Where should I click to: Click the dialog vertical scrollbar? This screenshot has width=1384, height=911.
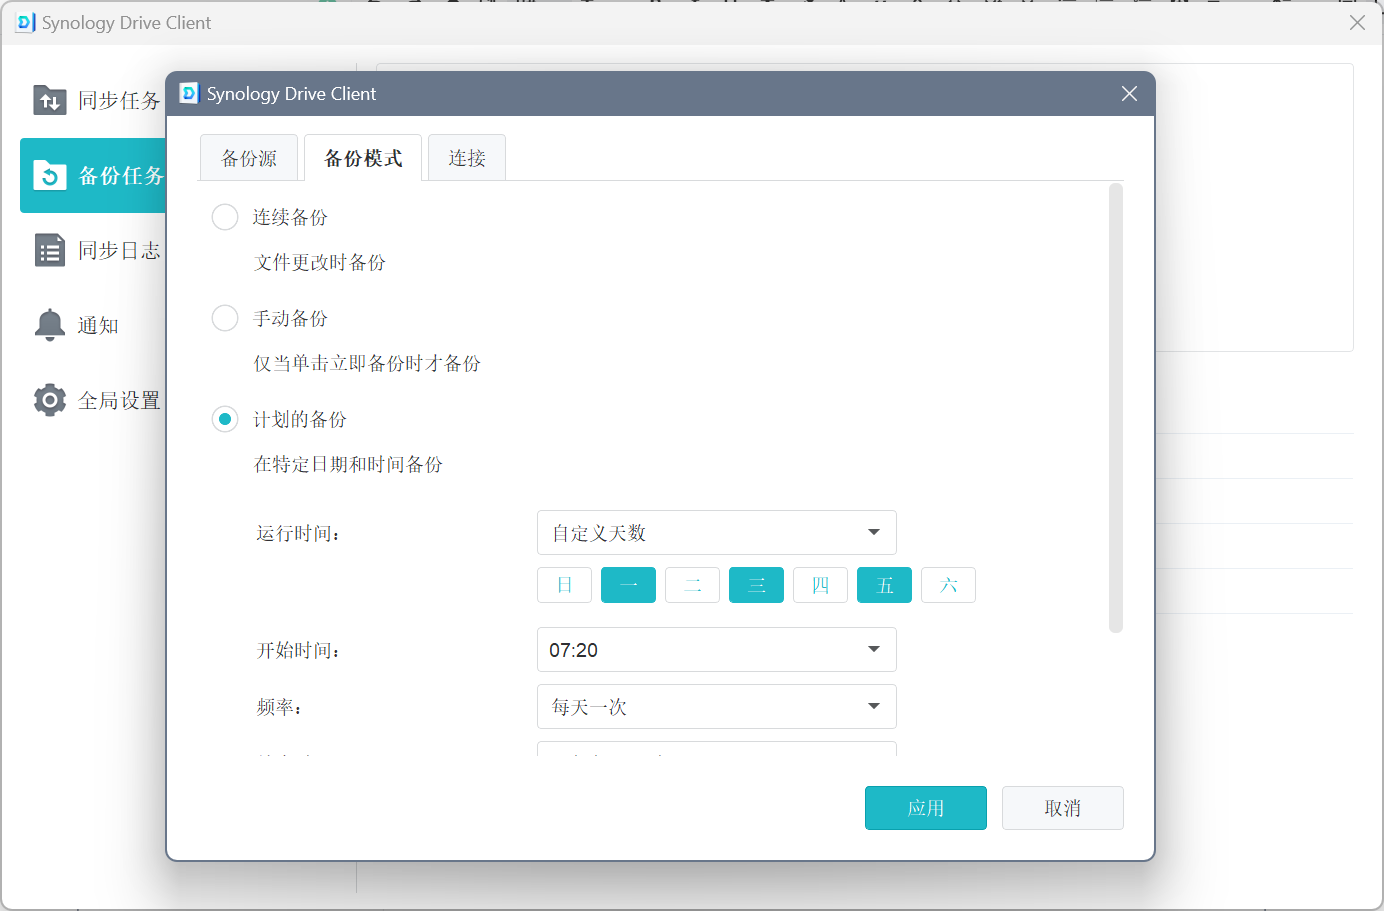[1116, 408]
